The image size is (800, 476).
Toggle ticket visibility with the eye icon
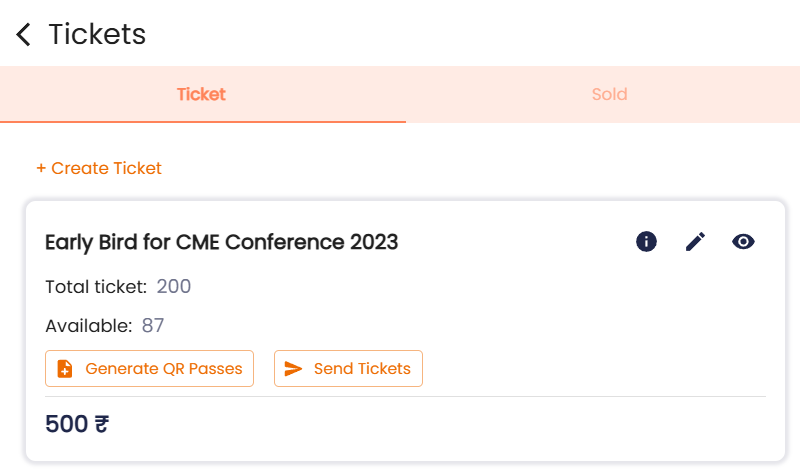coord(743,241)
